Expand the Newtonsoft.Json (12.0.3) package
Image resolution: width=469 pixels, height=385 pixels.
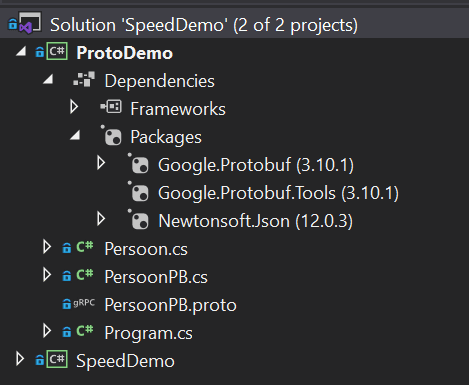click(101, 219)
